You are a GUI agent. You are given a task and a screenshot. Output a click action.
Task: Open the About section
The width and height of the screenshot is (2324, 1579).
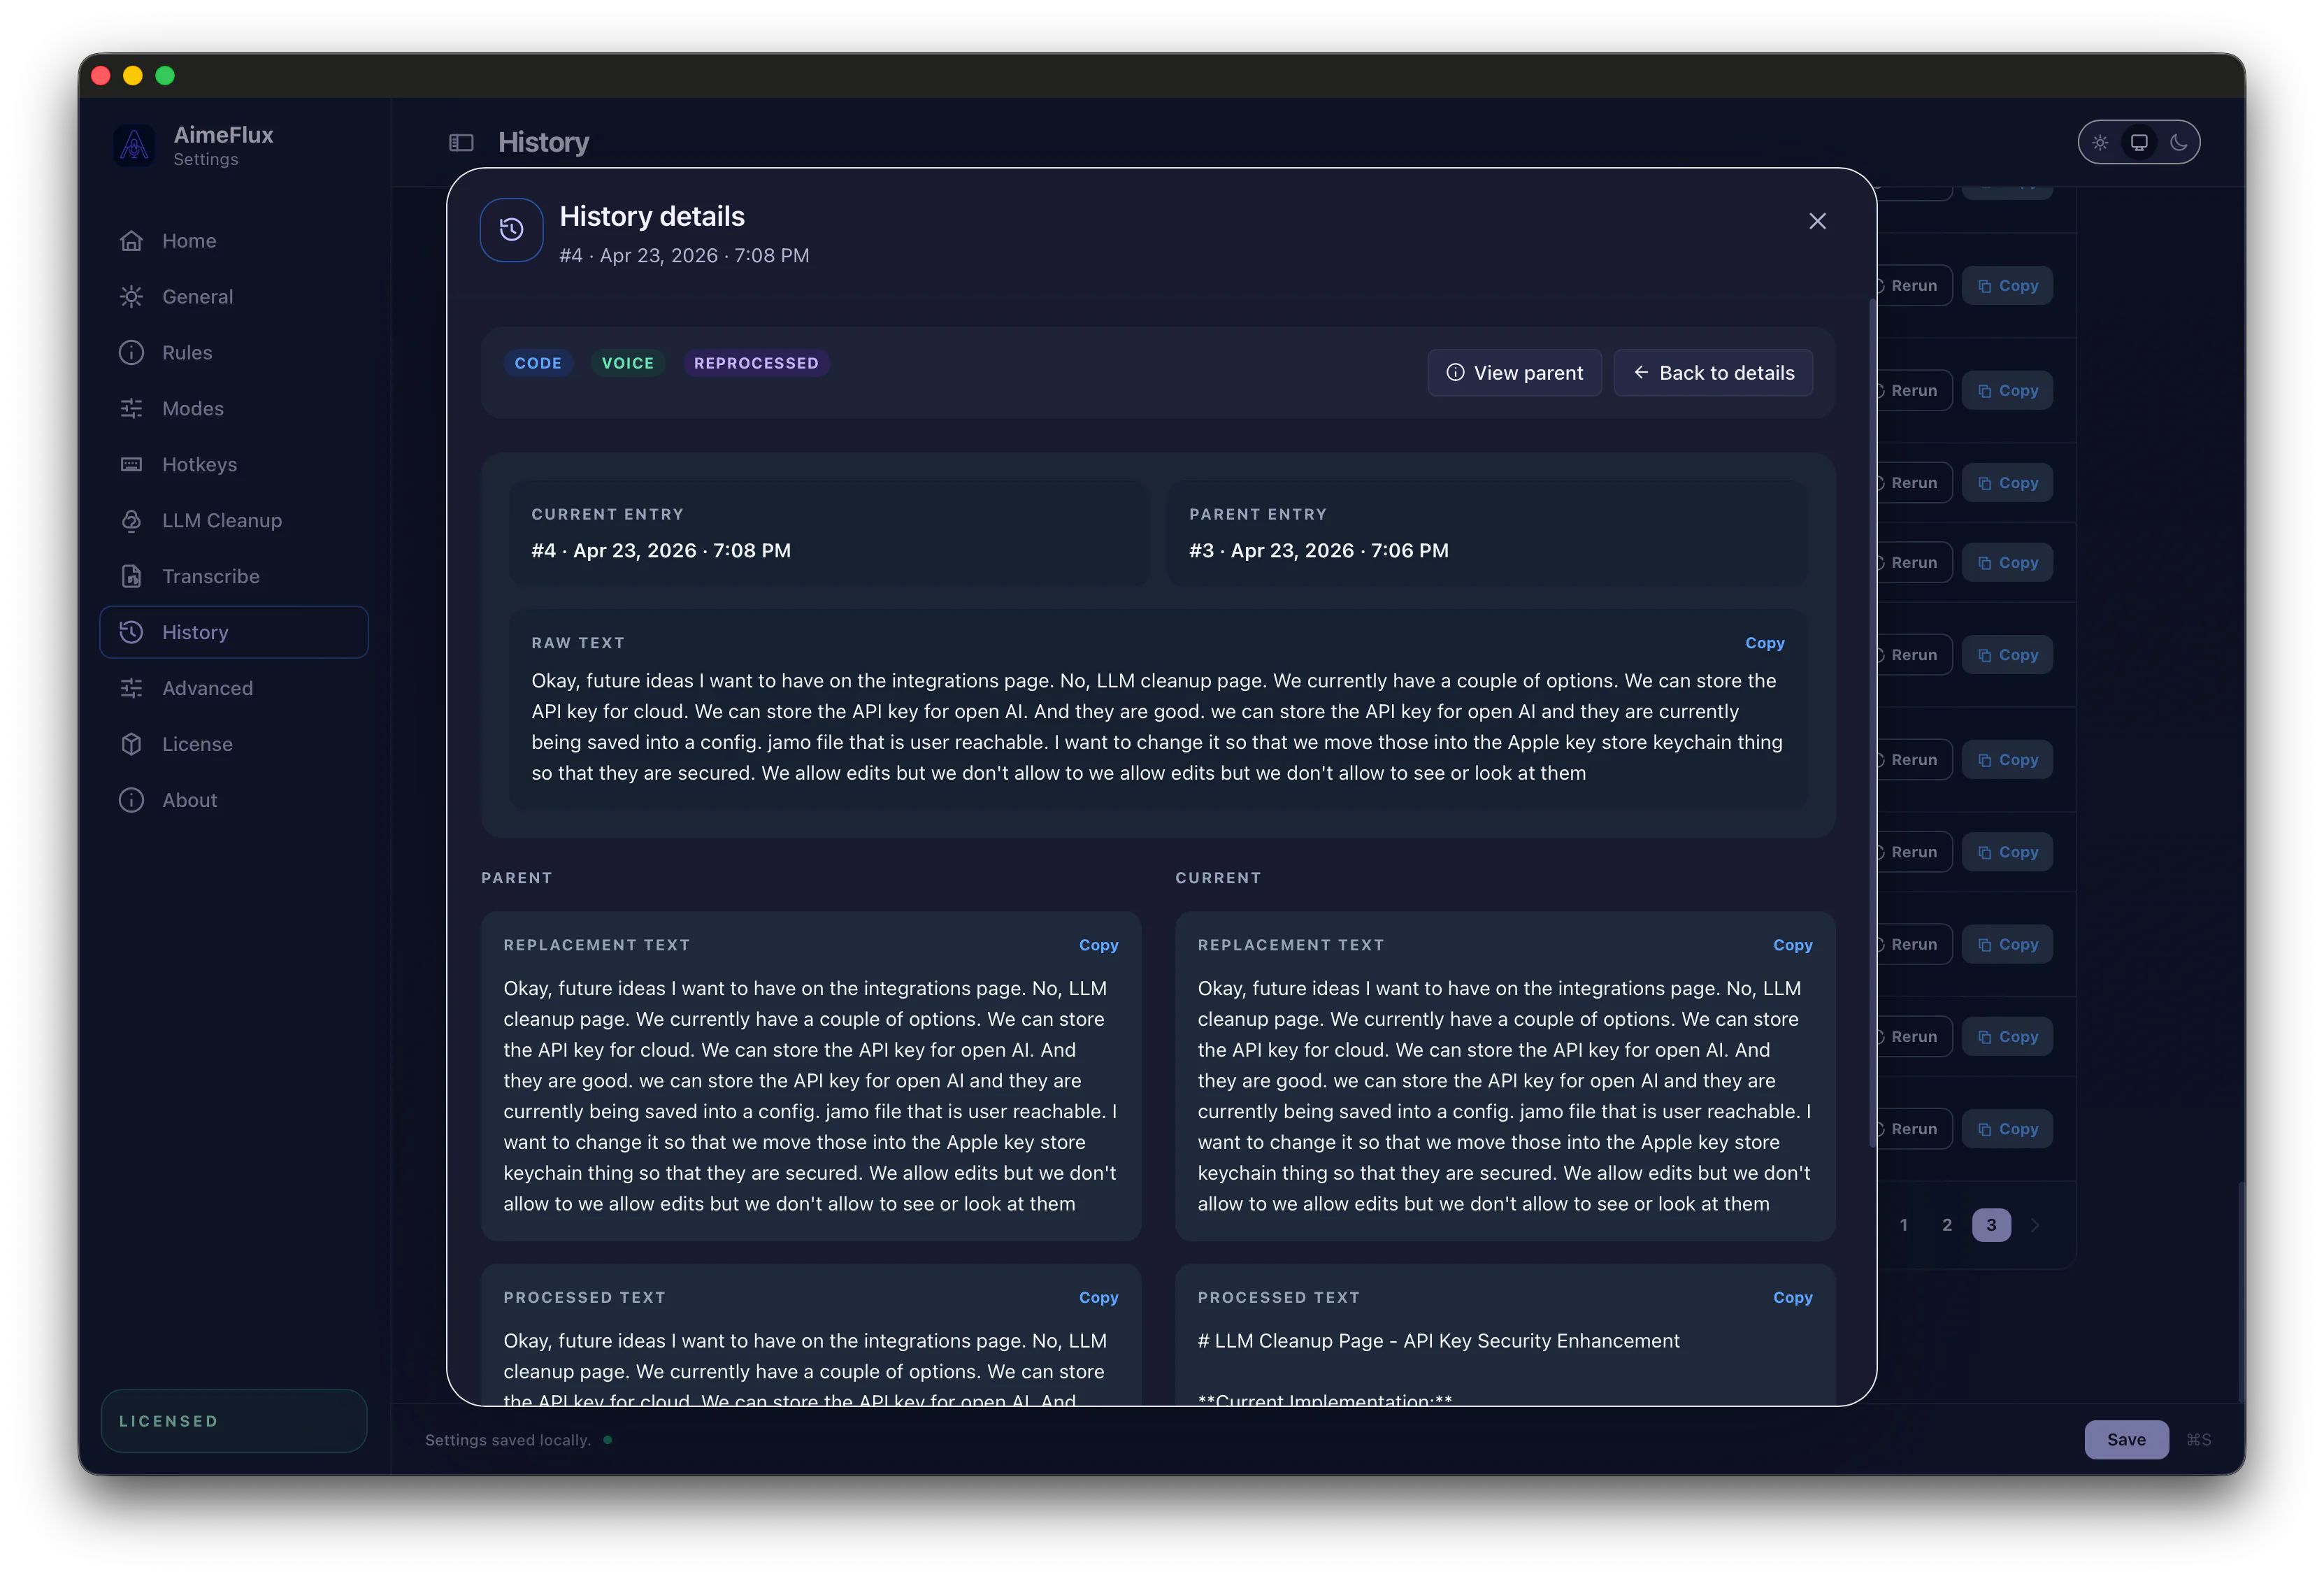tap(234, 801)
